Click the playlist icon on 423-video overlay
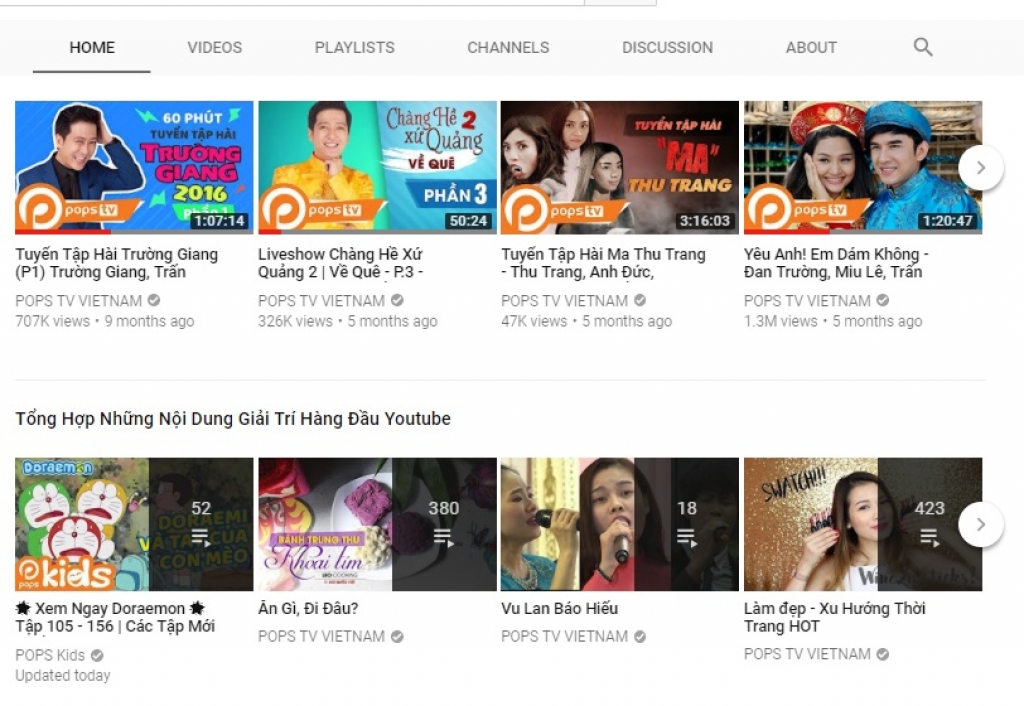Image resolution: width=1024 pixels, height=706 pixels. click(929, 538)
